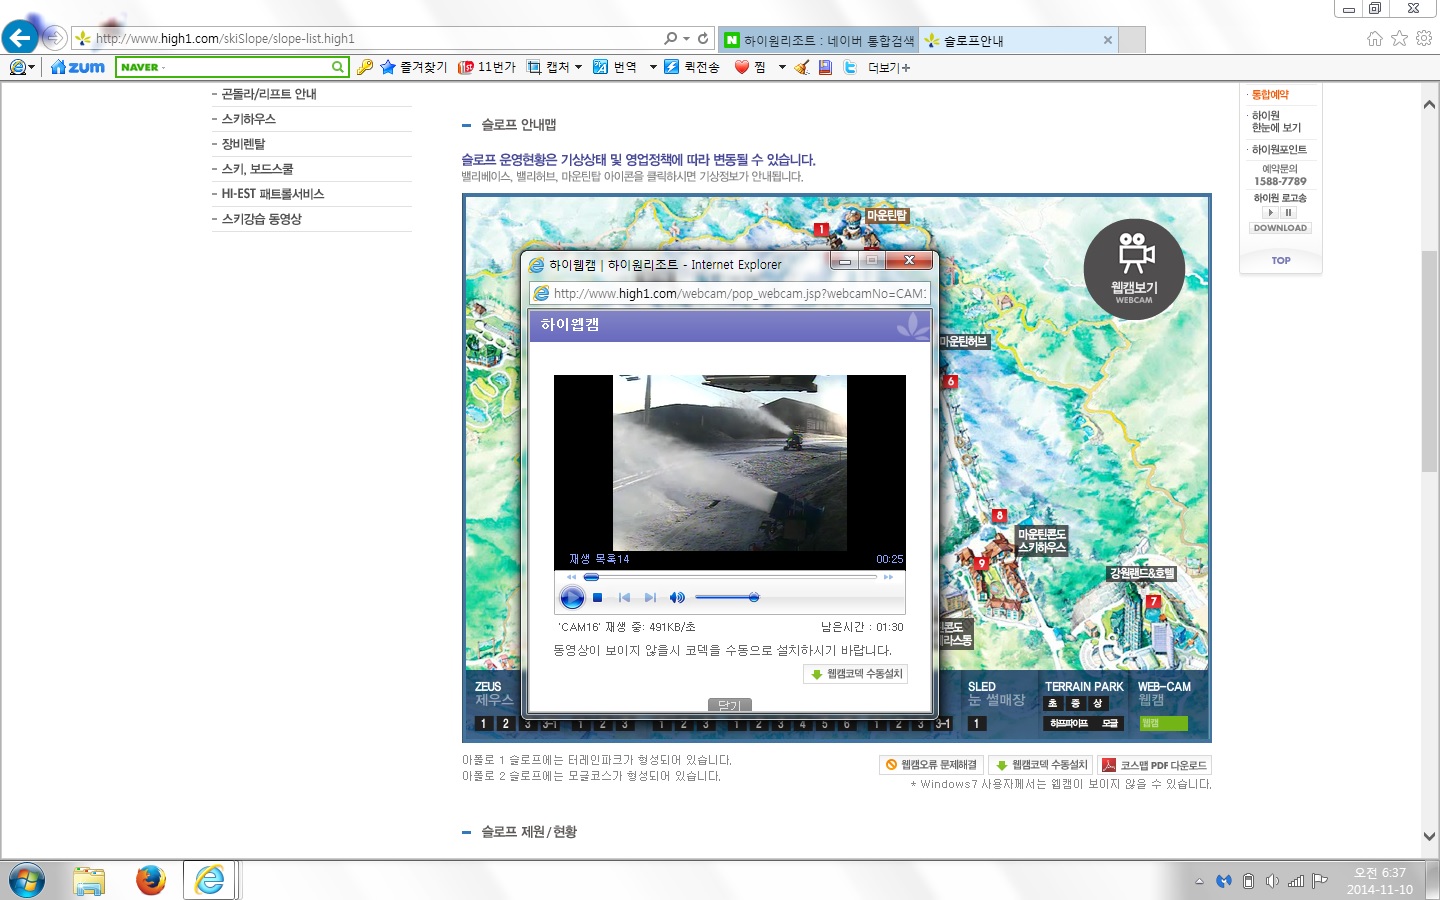Click the 웹캠보기 WEBCAM camera icon
This screenshot has width=1440, height=900.
pyautogui.click(x=1134, y=269)
